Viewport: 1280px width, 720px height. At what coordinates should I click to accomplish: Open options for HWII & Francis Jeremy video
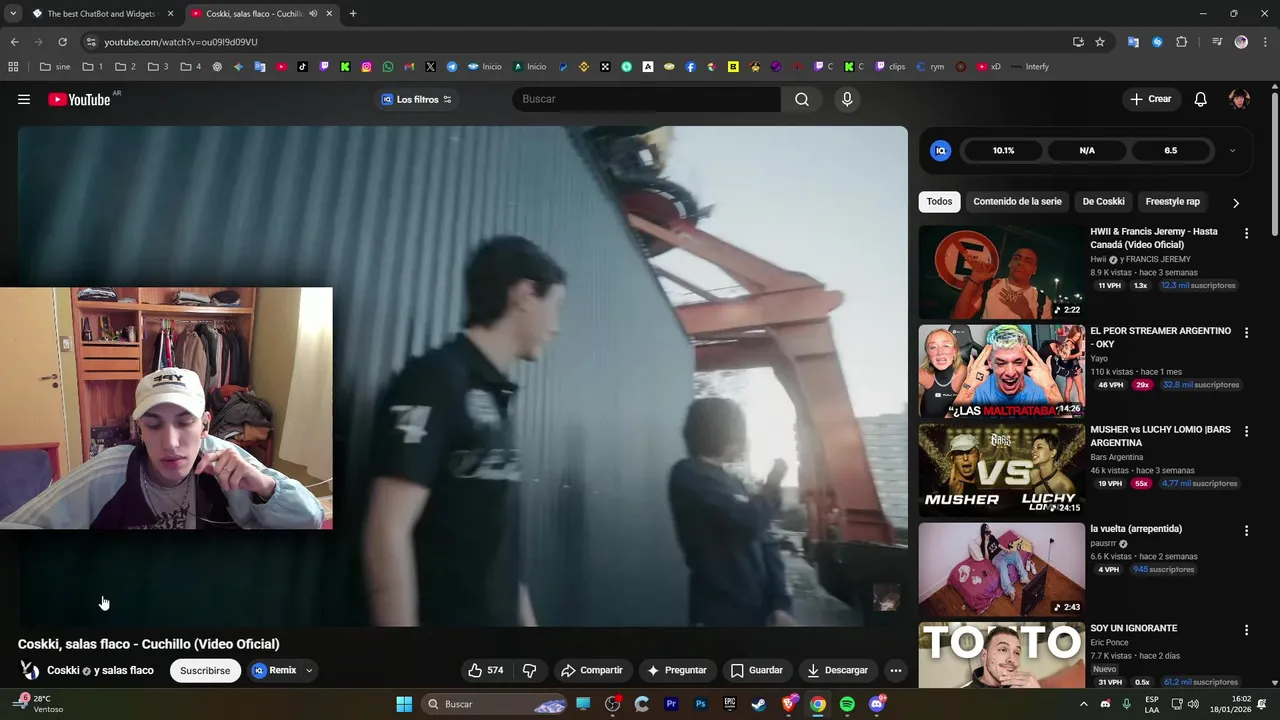1246,233
